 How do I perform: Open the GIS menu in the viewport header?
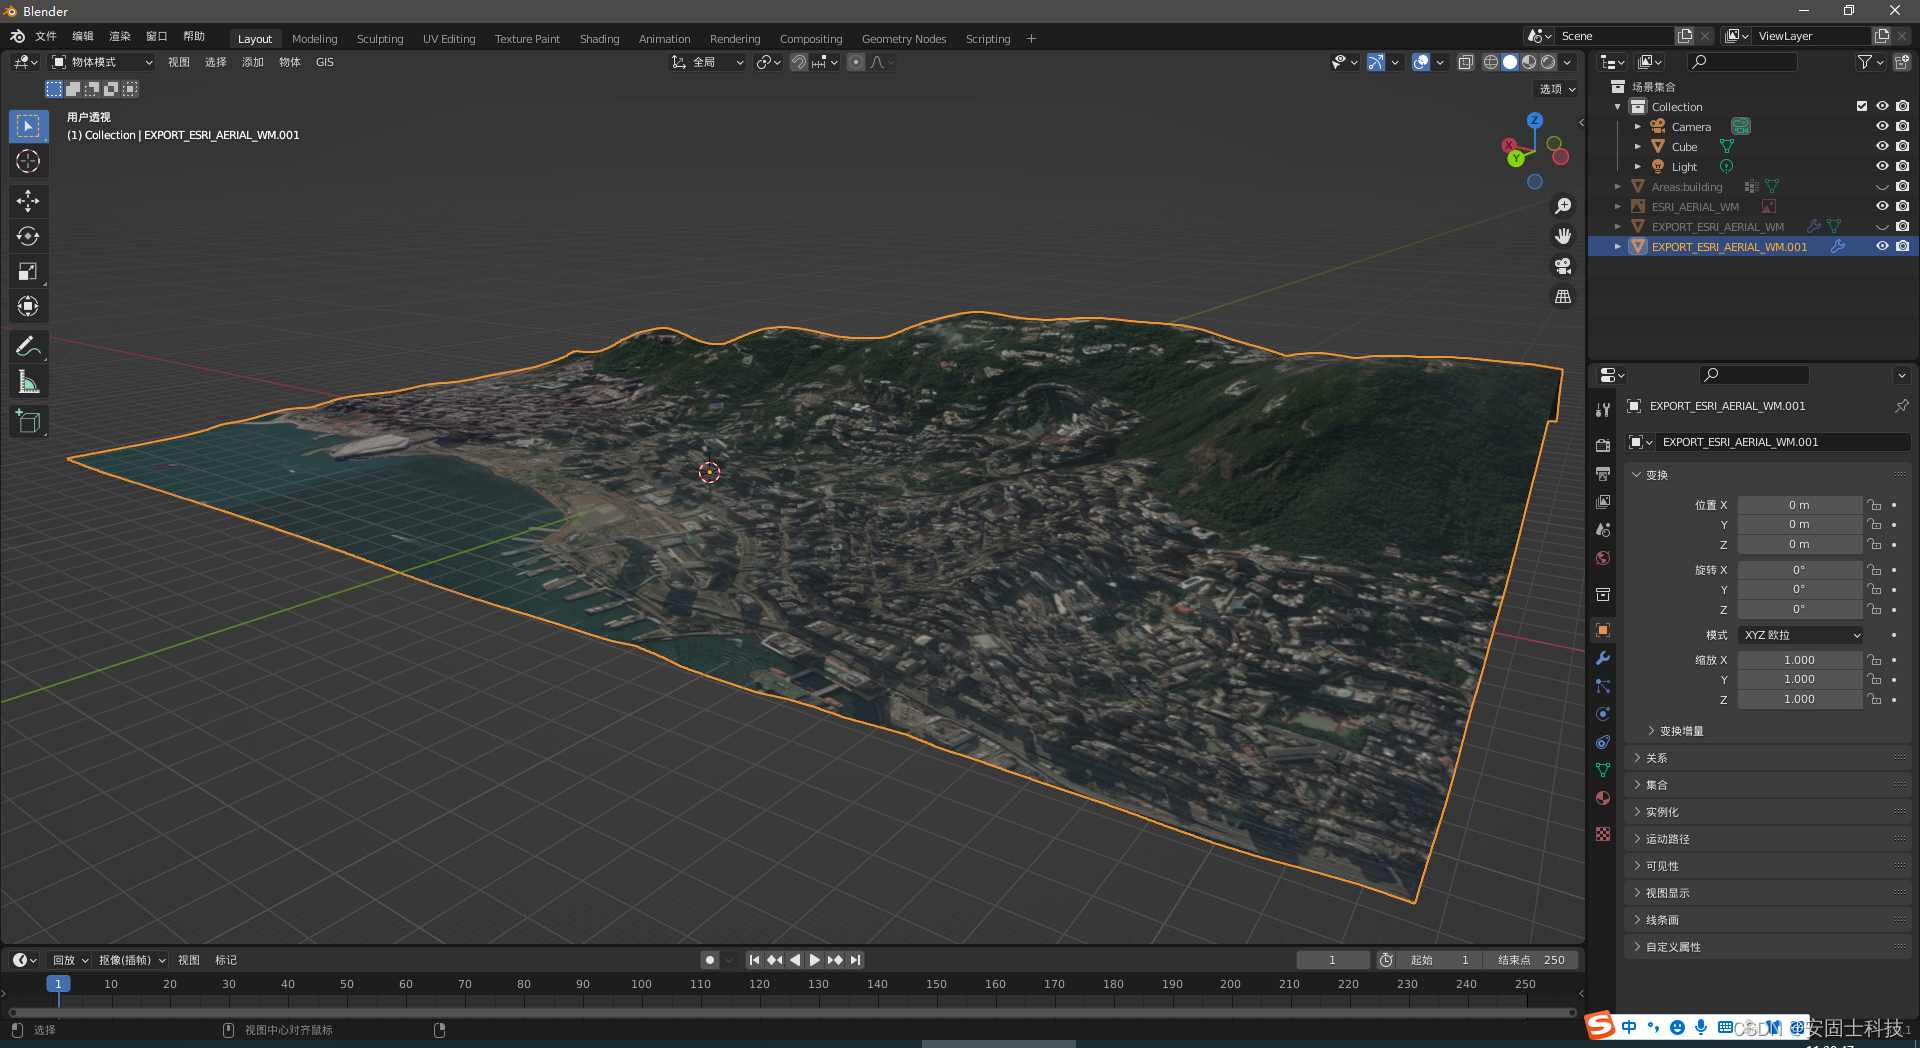point(325,62)
